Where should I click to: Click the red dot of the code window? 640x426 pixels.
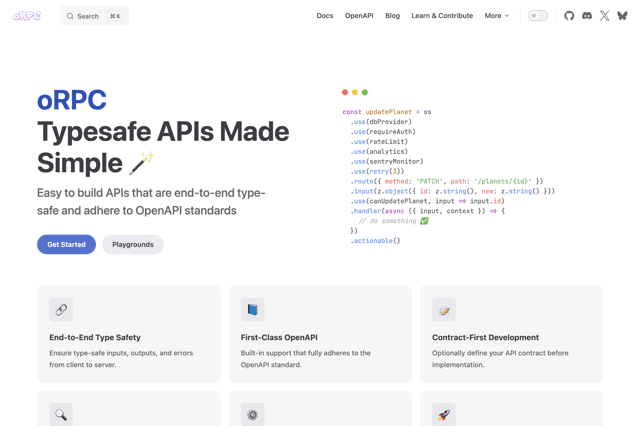(345, 92)
